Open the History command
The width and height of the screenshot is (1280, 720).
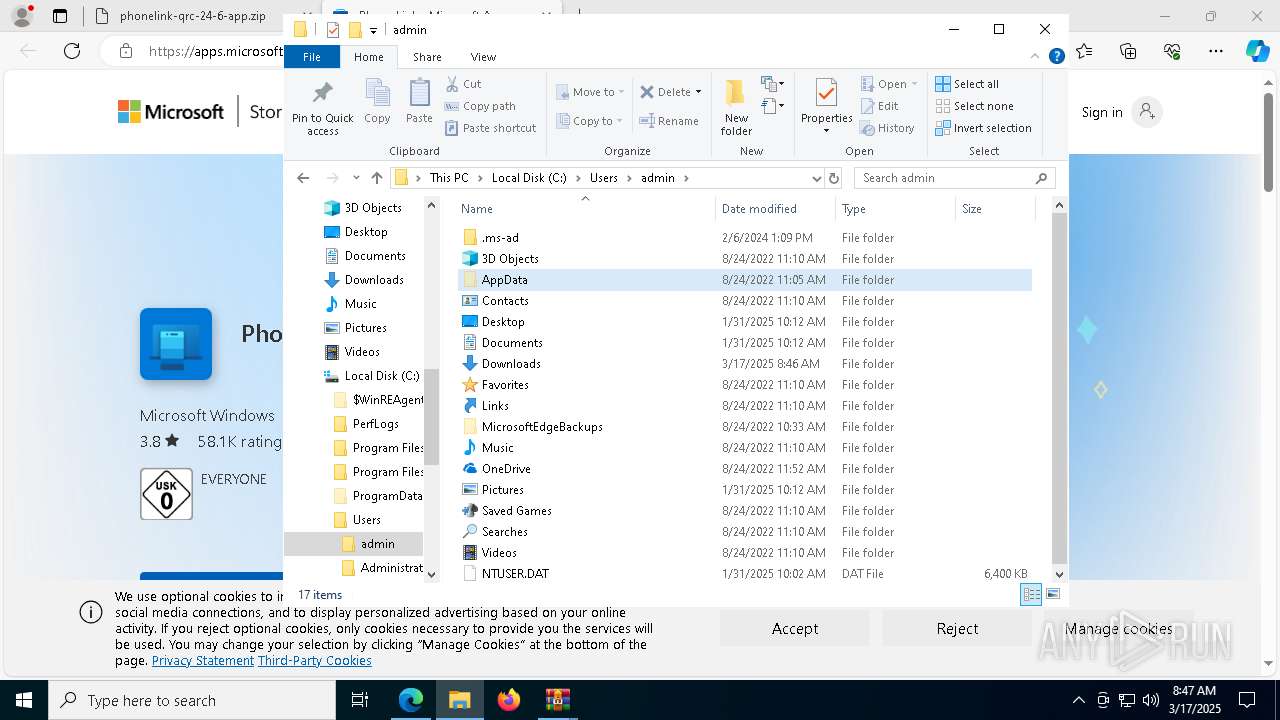pyautogui.click(x=887, y=128)
